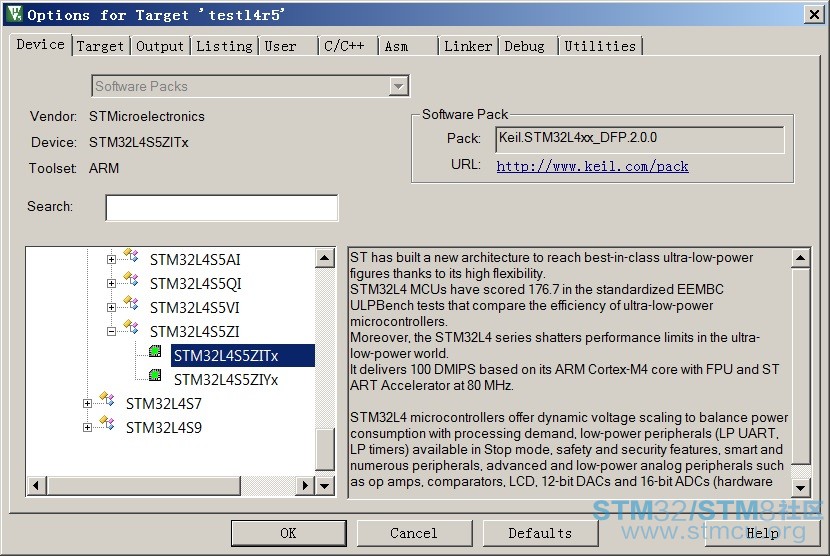Viewport: 830px width, 556px height.
Task: Expand the STM32L4S5VI tree node
Action: 111,307
